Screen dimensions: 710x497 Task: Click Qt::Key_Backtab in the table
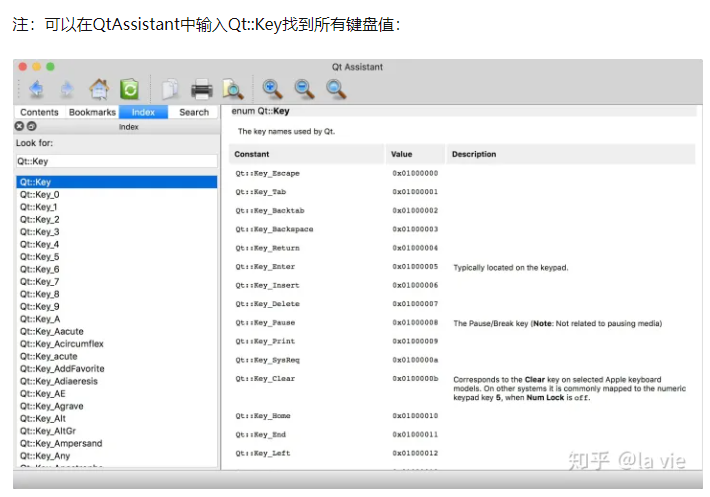270,210
